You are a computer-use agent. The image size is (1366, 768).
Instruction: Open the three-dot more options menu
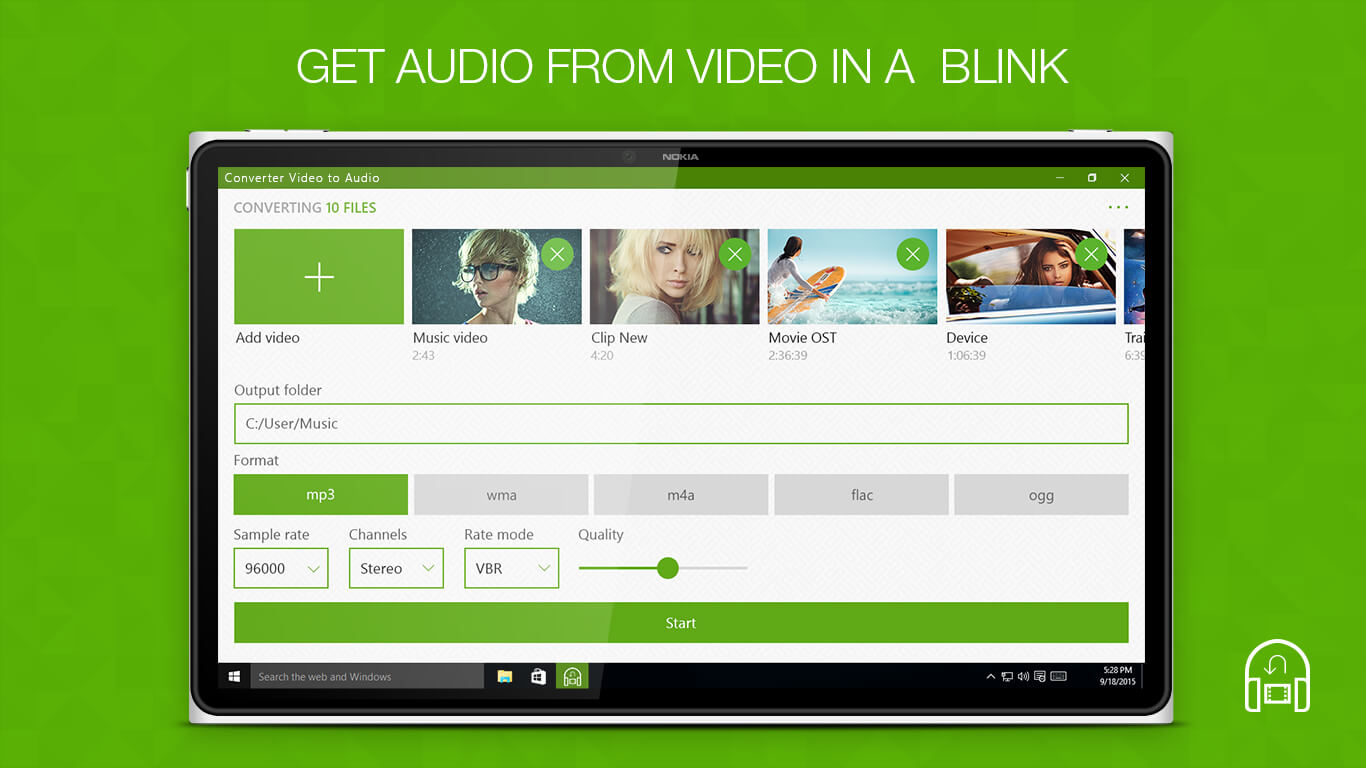[1118, 208]
